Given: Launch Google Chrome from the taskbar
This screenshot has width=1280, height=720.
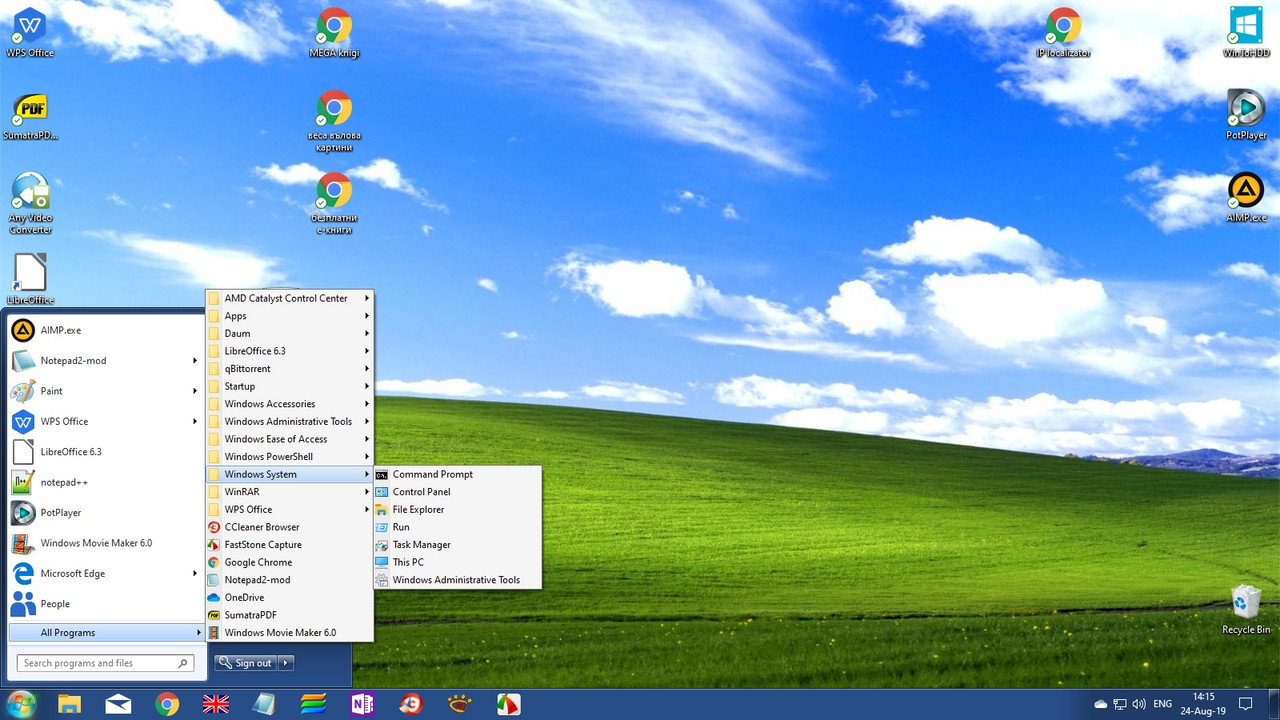Looking at the screenshot, I should click(167, 704).
